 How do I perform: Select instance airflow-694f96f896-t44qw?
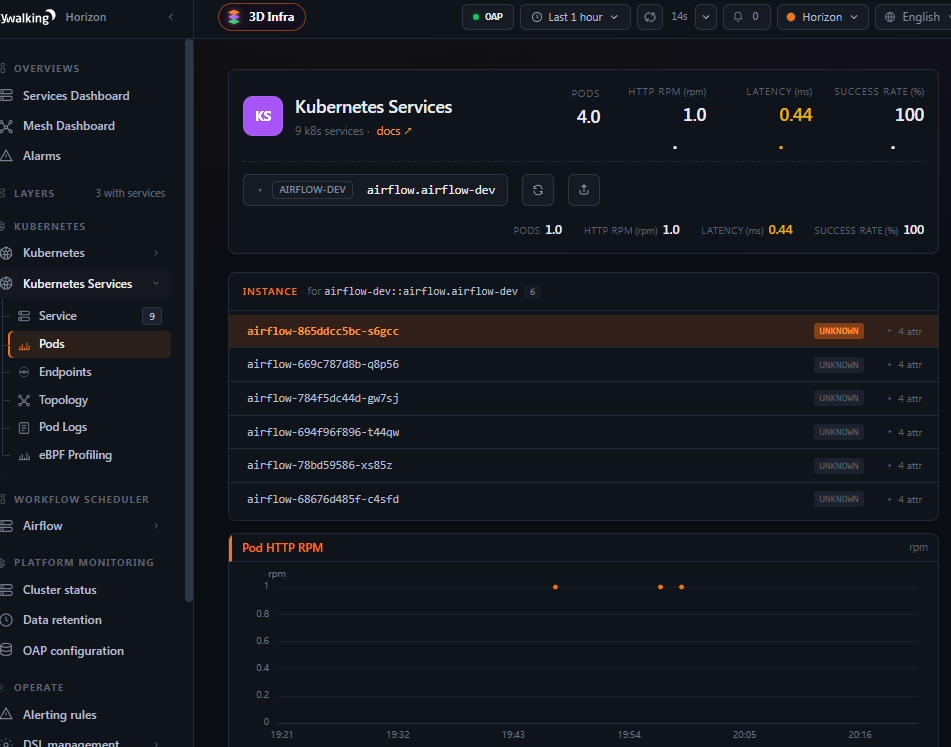(583, 432)
